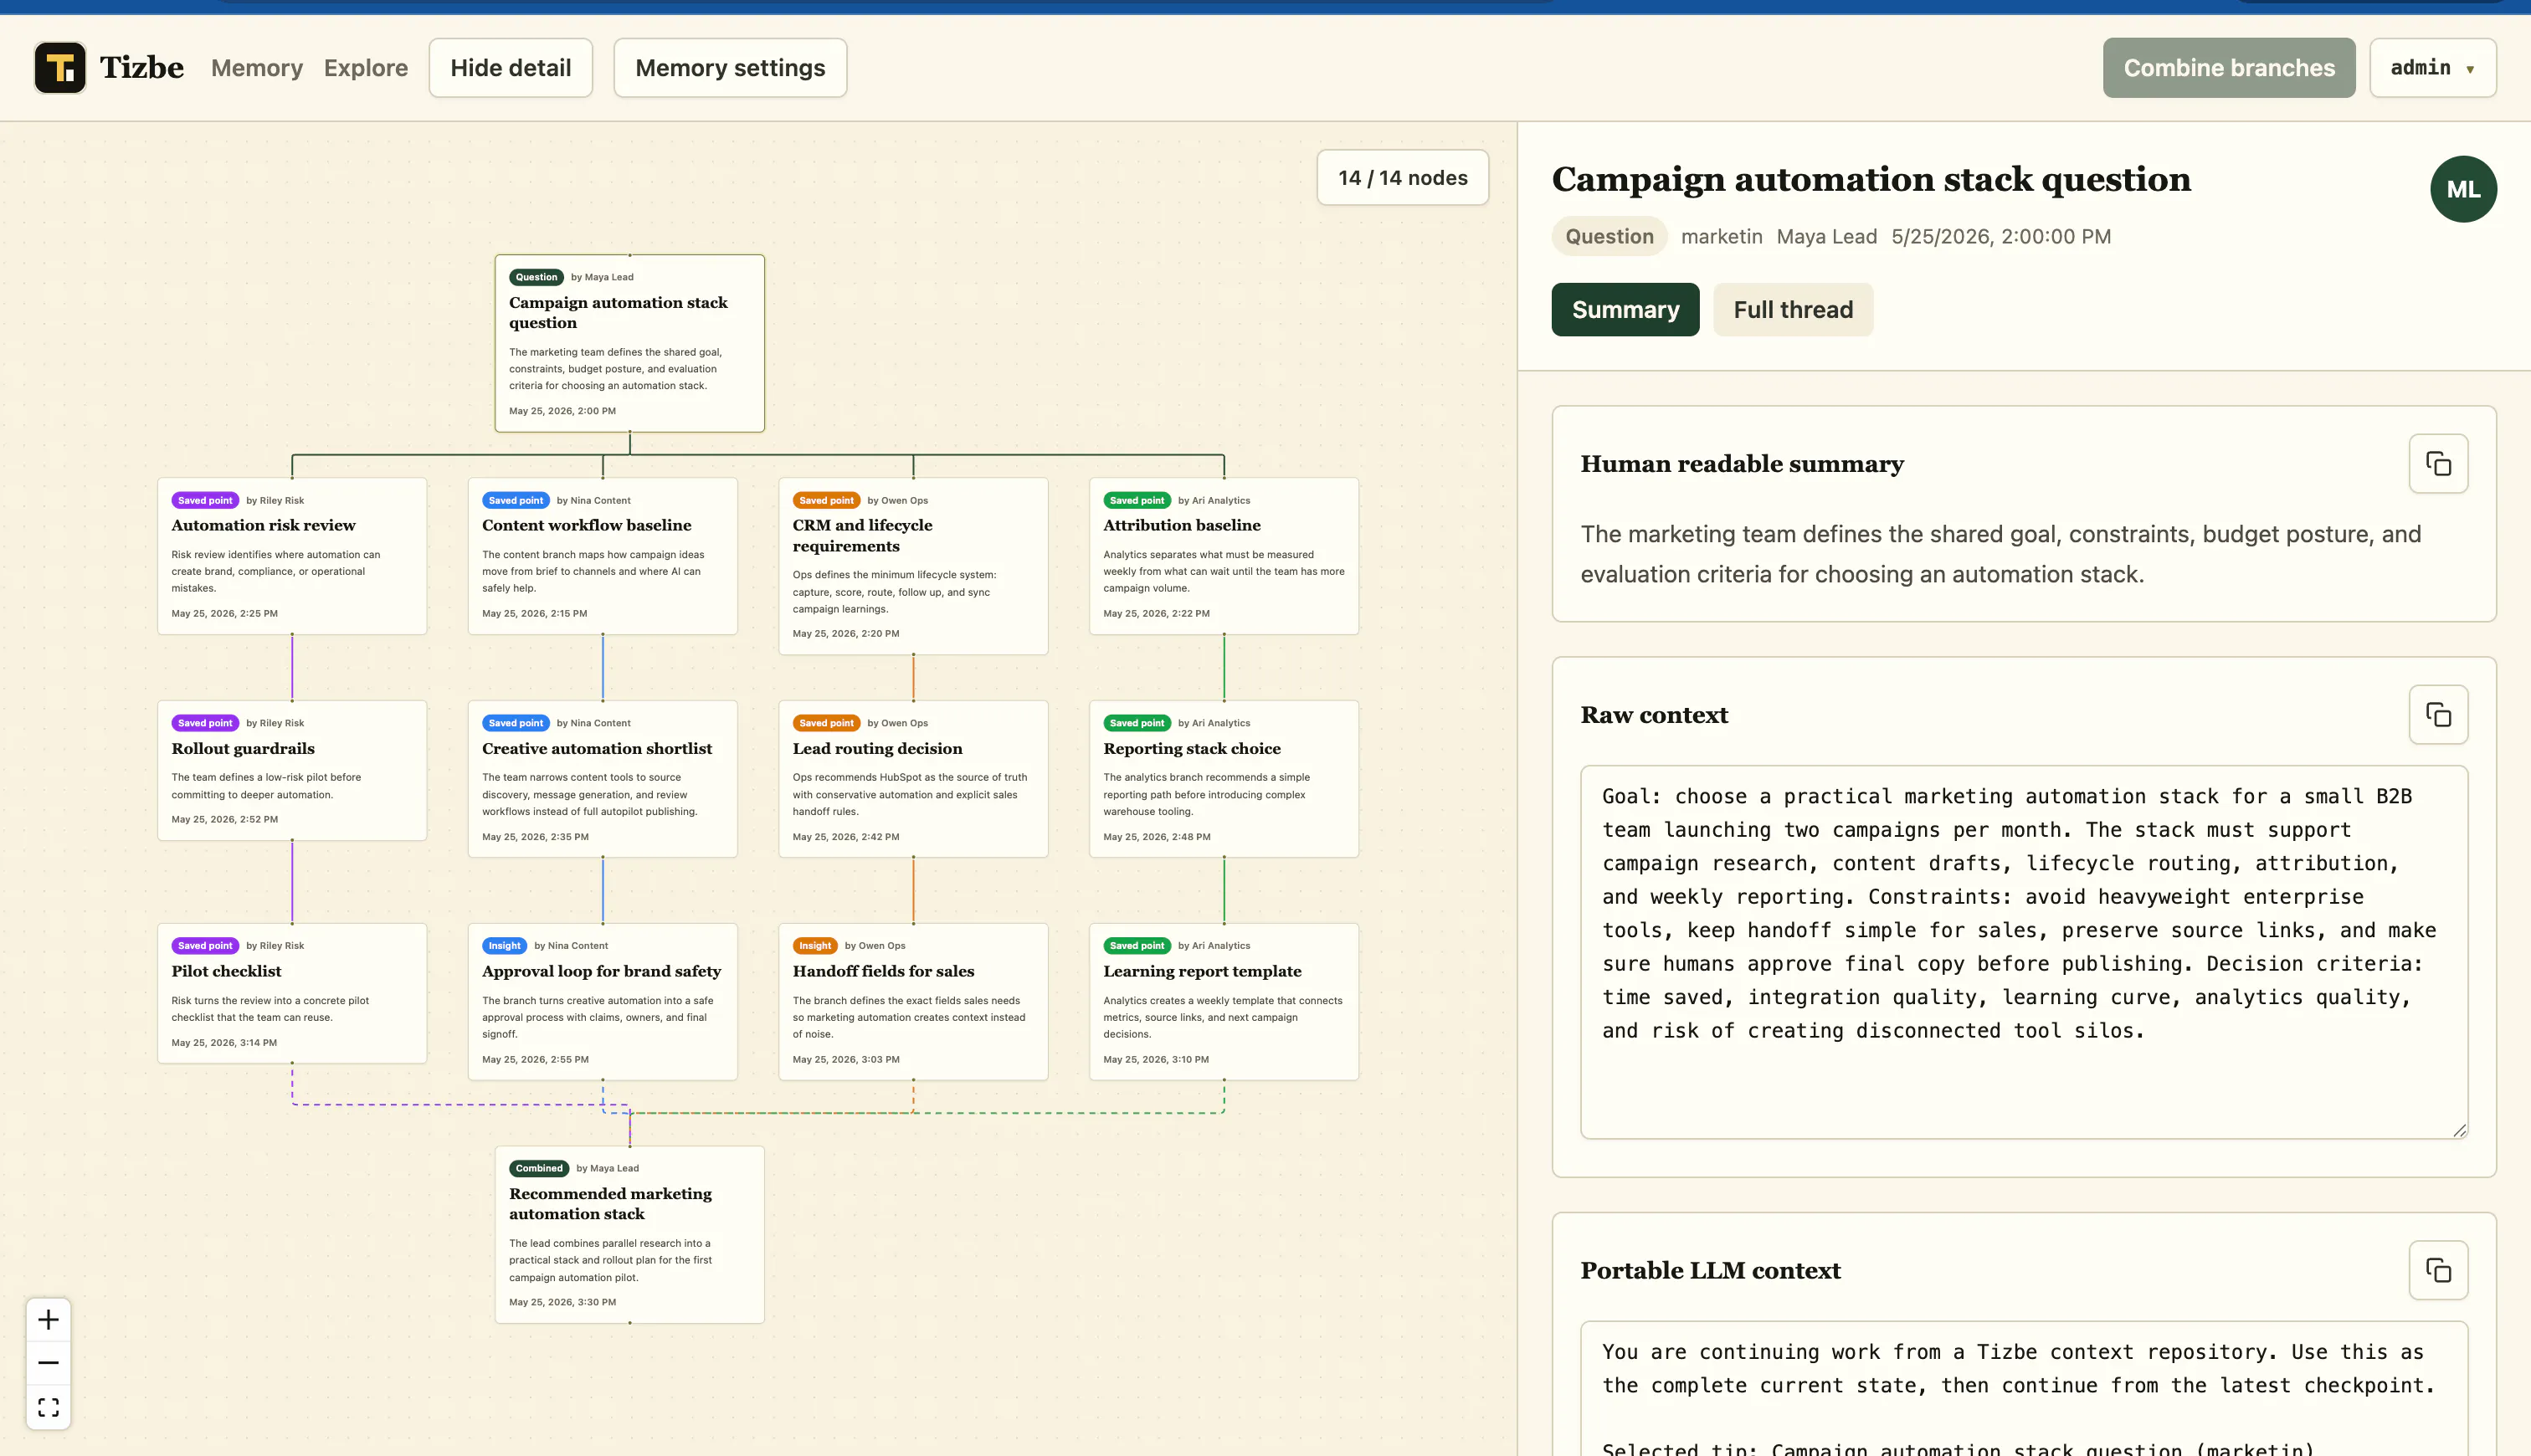Click the ML avatar badge
Viewport: 2531px width, 1456px height.
(2463, 189)
